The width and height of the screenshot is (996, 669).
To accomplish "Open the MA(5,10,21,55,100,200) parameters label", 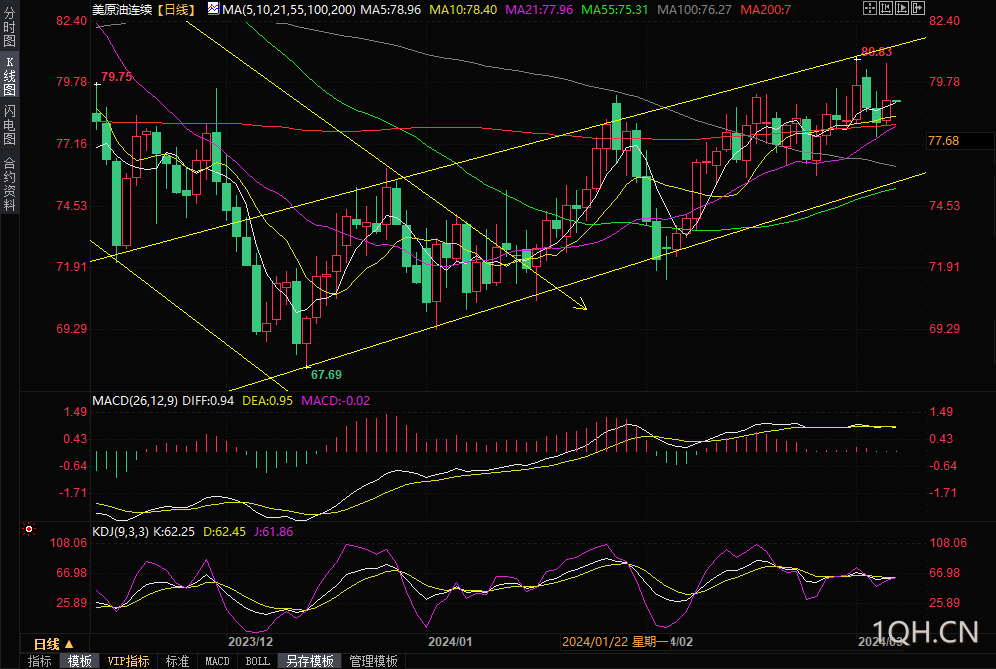I will click(x=288, y=10).
